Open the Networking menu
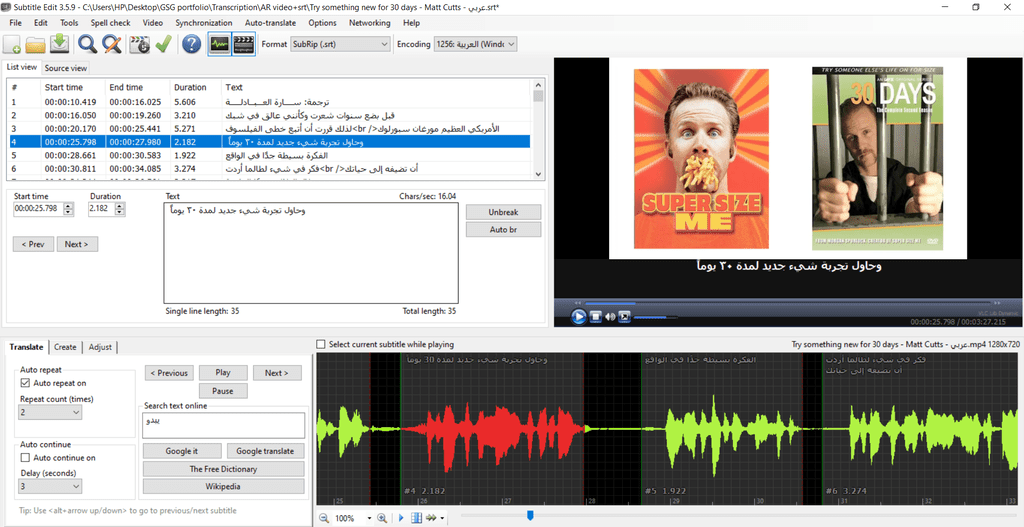 [370, 23]
